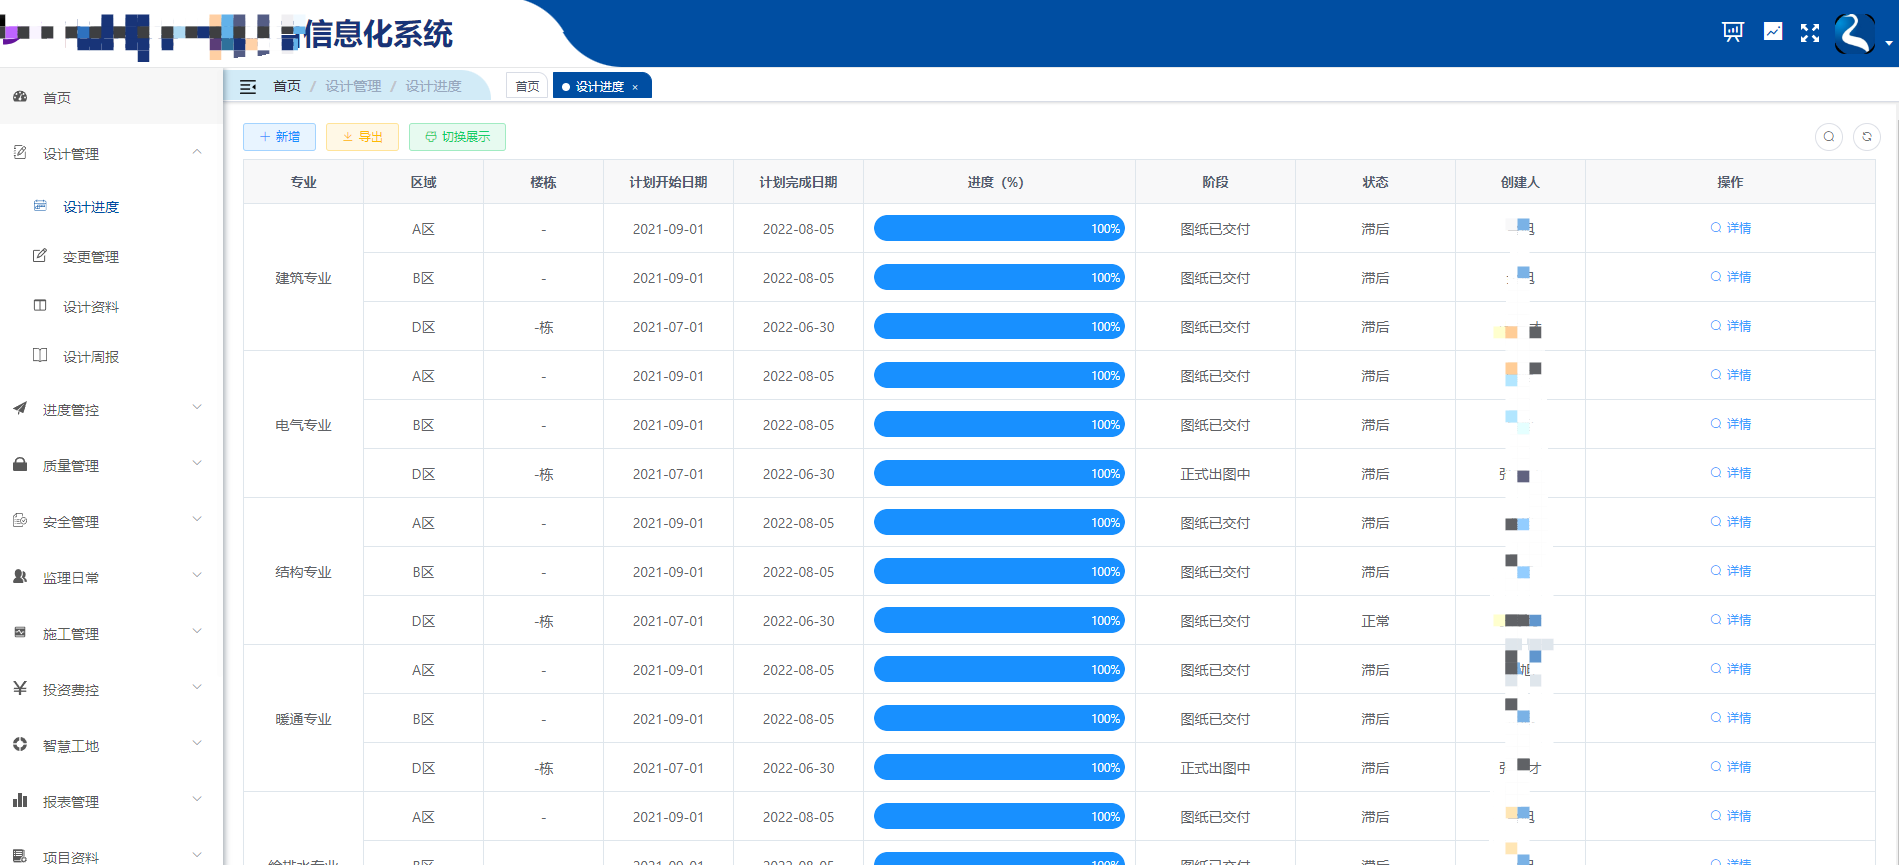Click progress bar of 电气专业 D区 row
1899x865 pixels.
999,473
